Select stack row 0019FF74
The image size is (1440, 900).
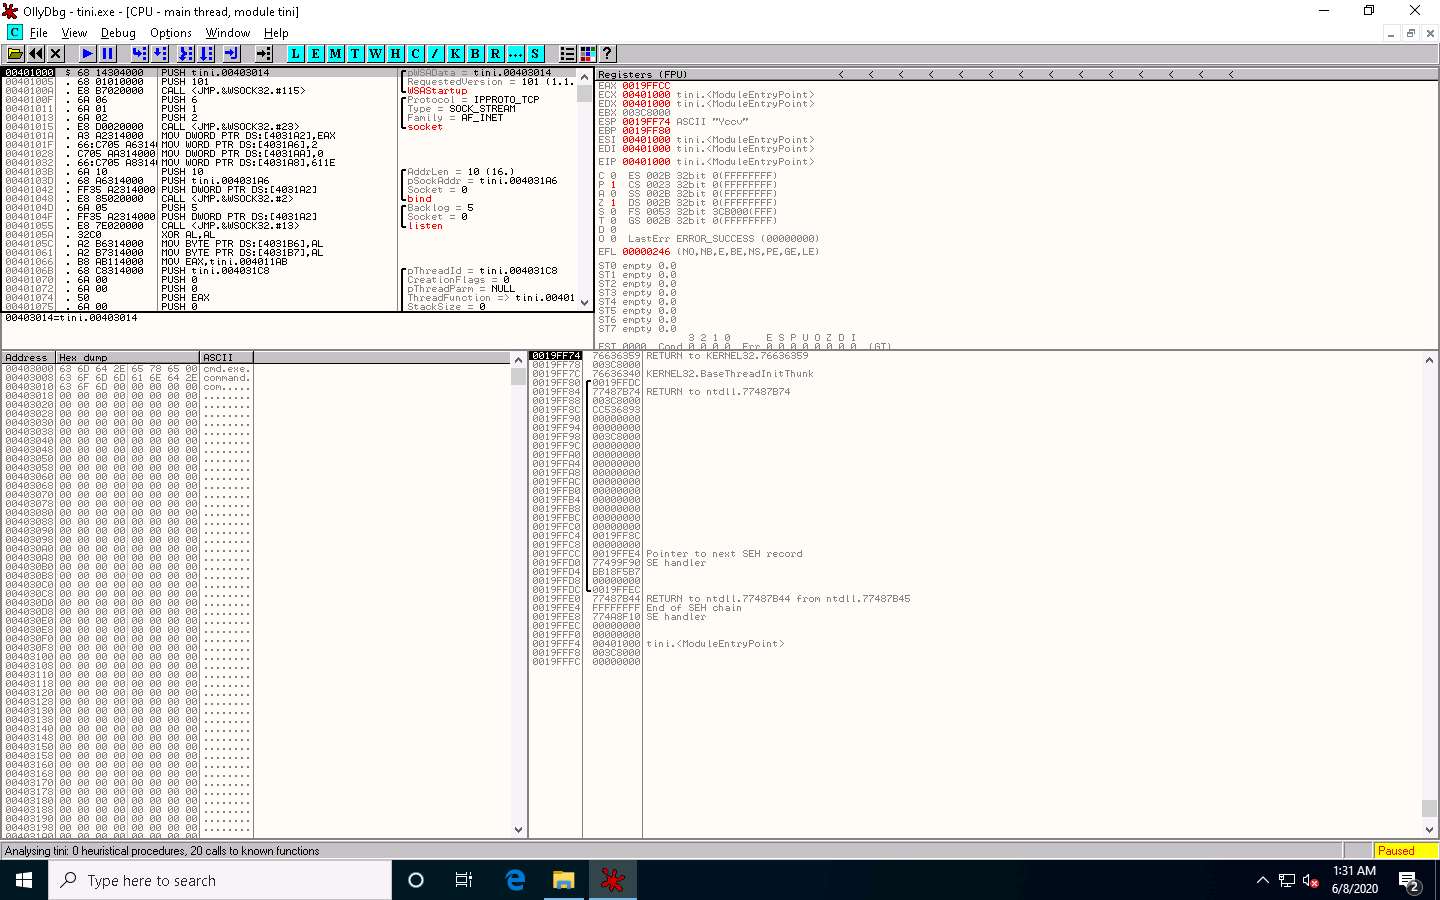pos(976,356)
